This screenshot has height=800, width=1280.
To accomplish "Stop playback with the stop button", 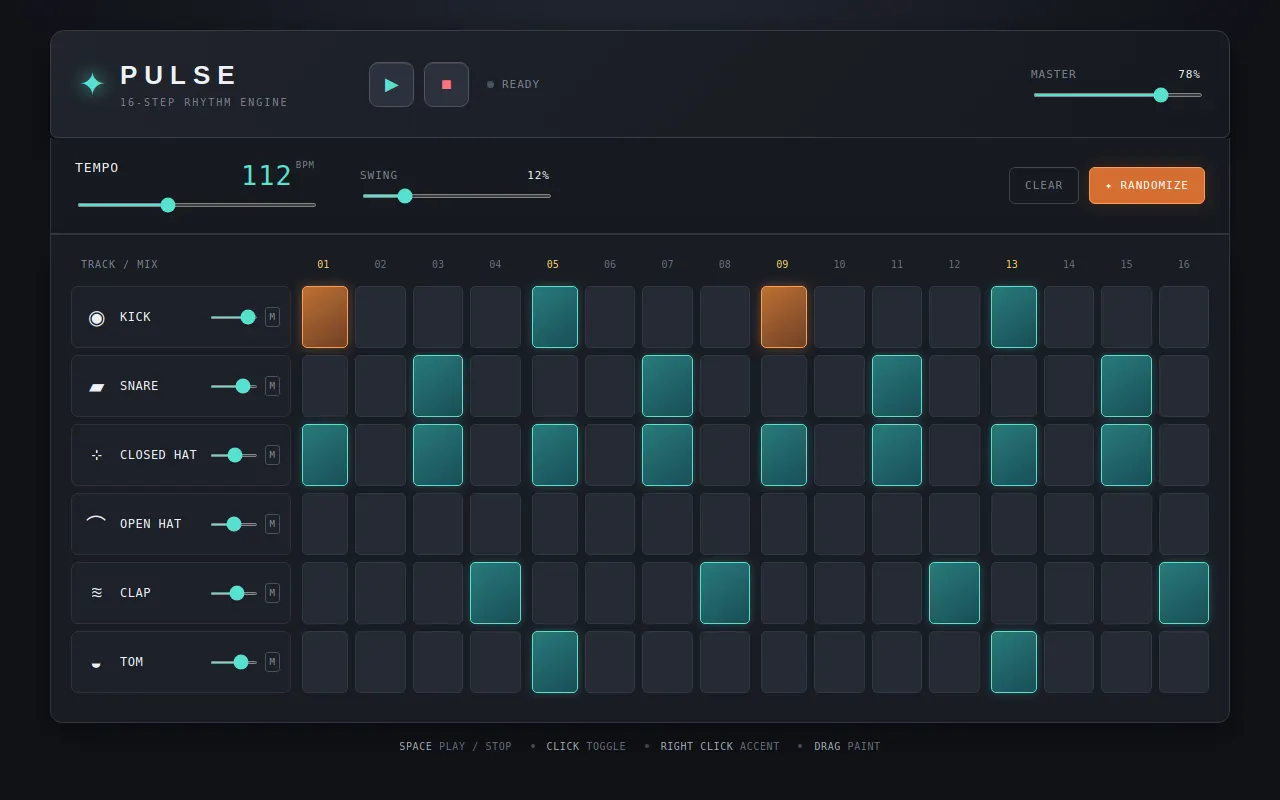I will point(446,85).
